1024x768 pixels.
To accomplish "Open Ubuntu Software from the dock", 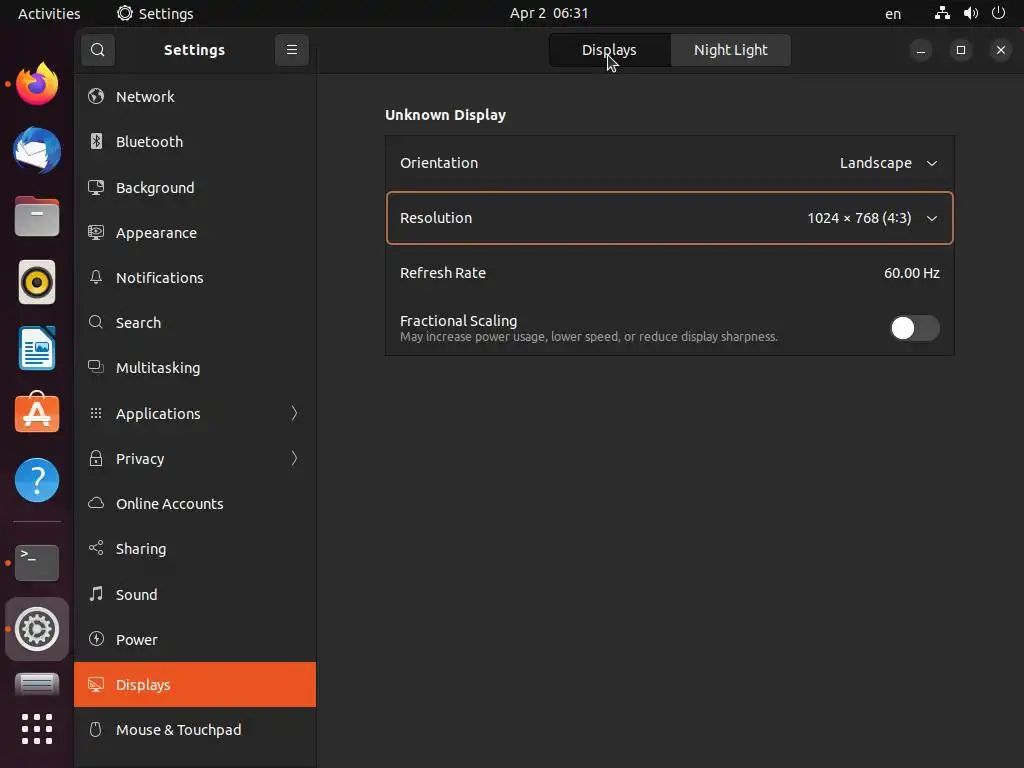I will point(37,414).
